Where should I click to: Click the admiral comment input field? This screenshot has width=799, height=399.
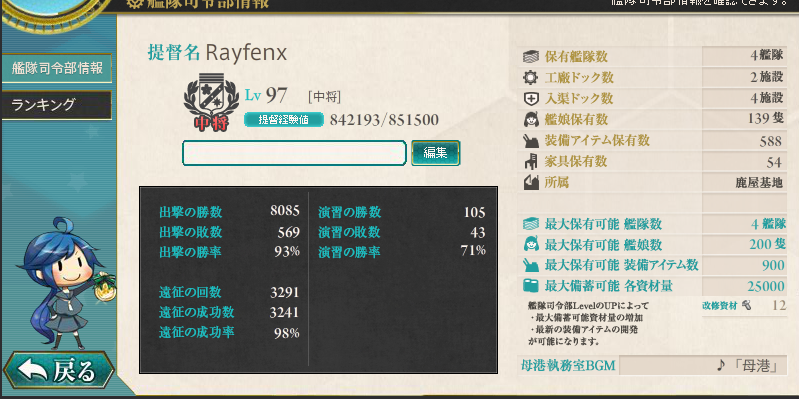click(294, 153)
